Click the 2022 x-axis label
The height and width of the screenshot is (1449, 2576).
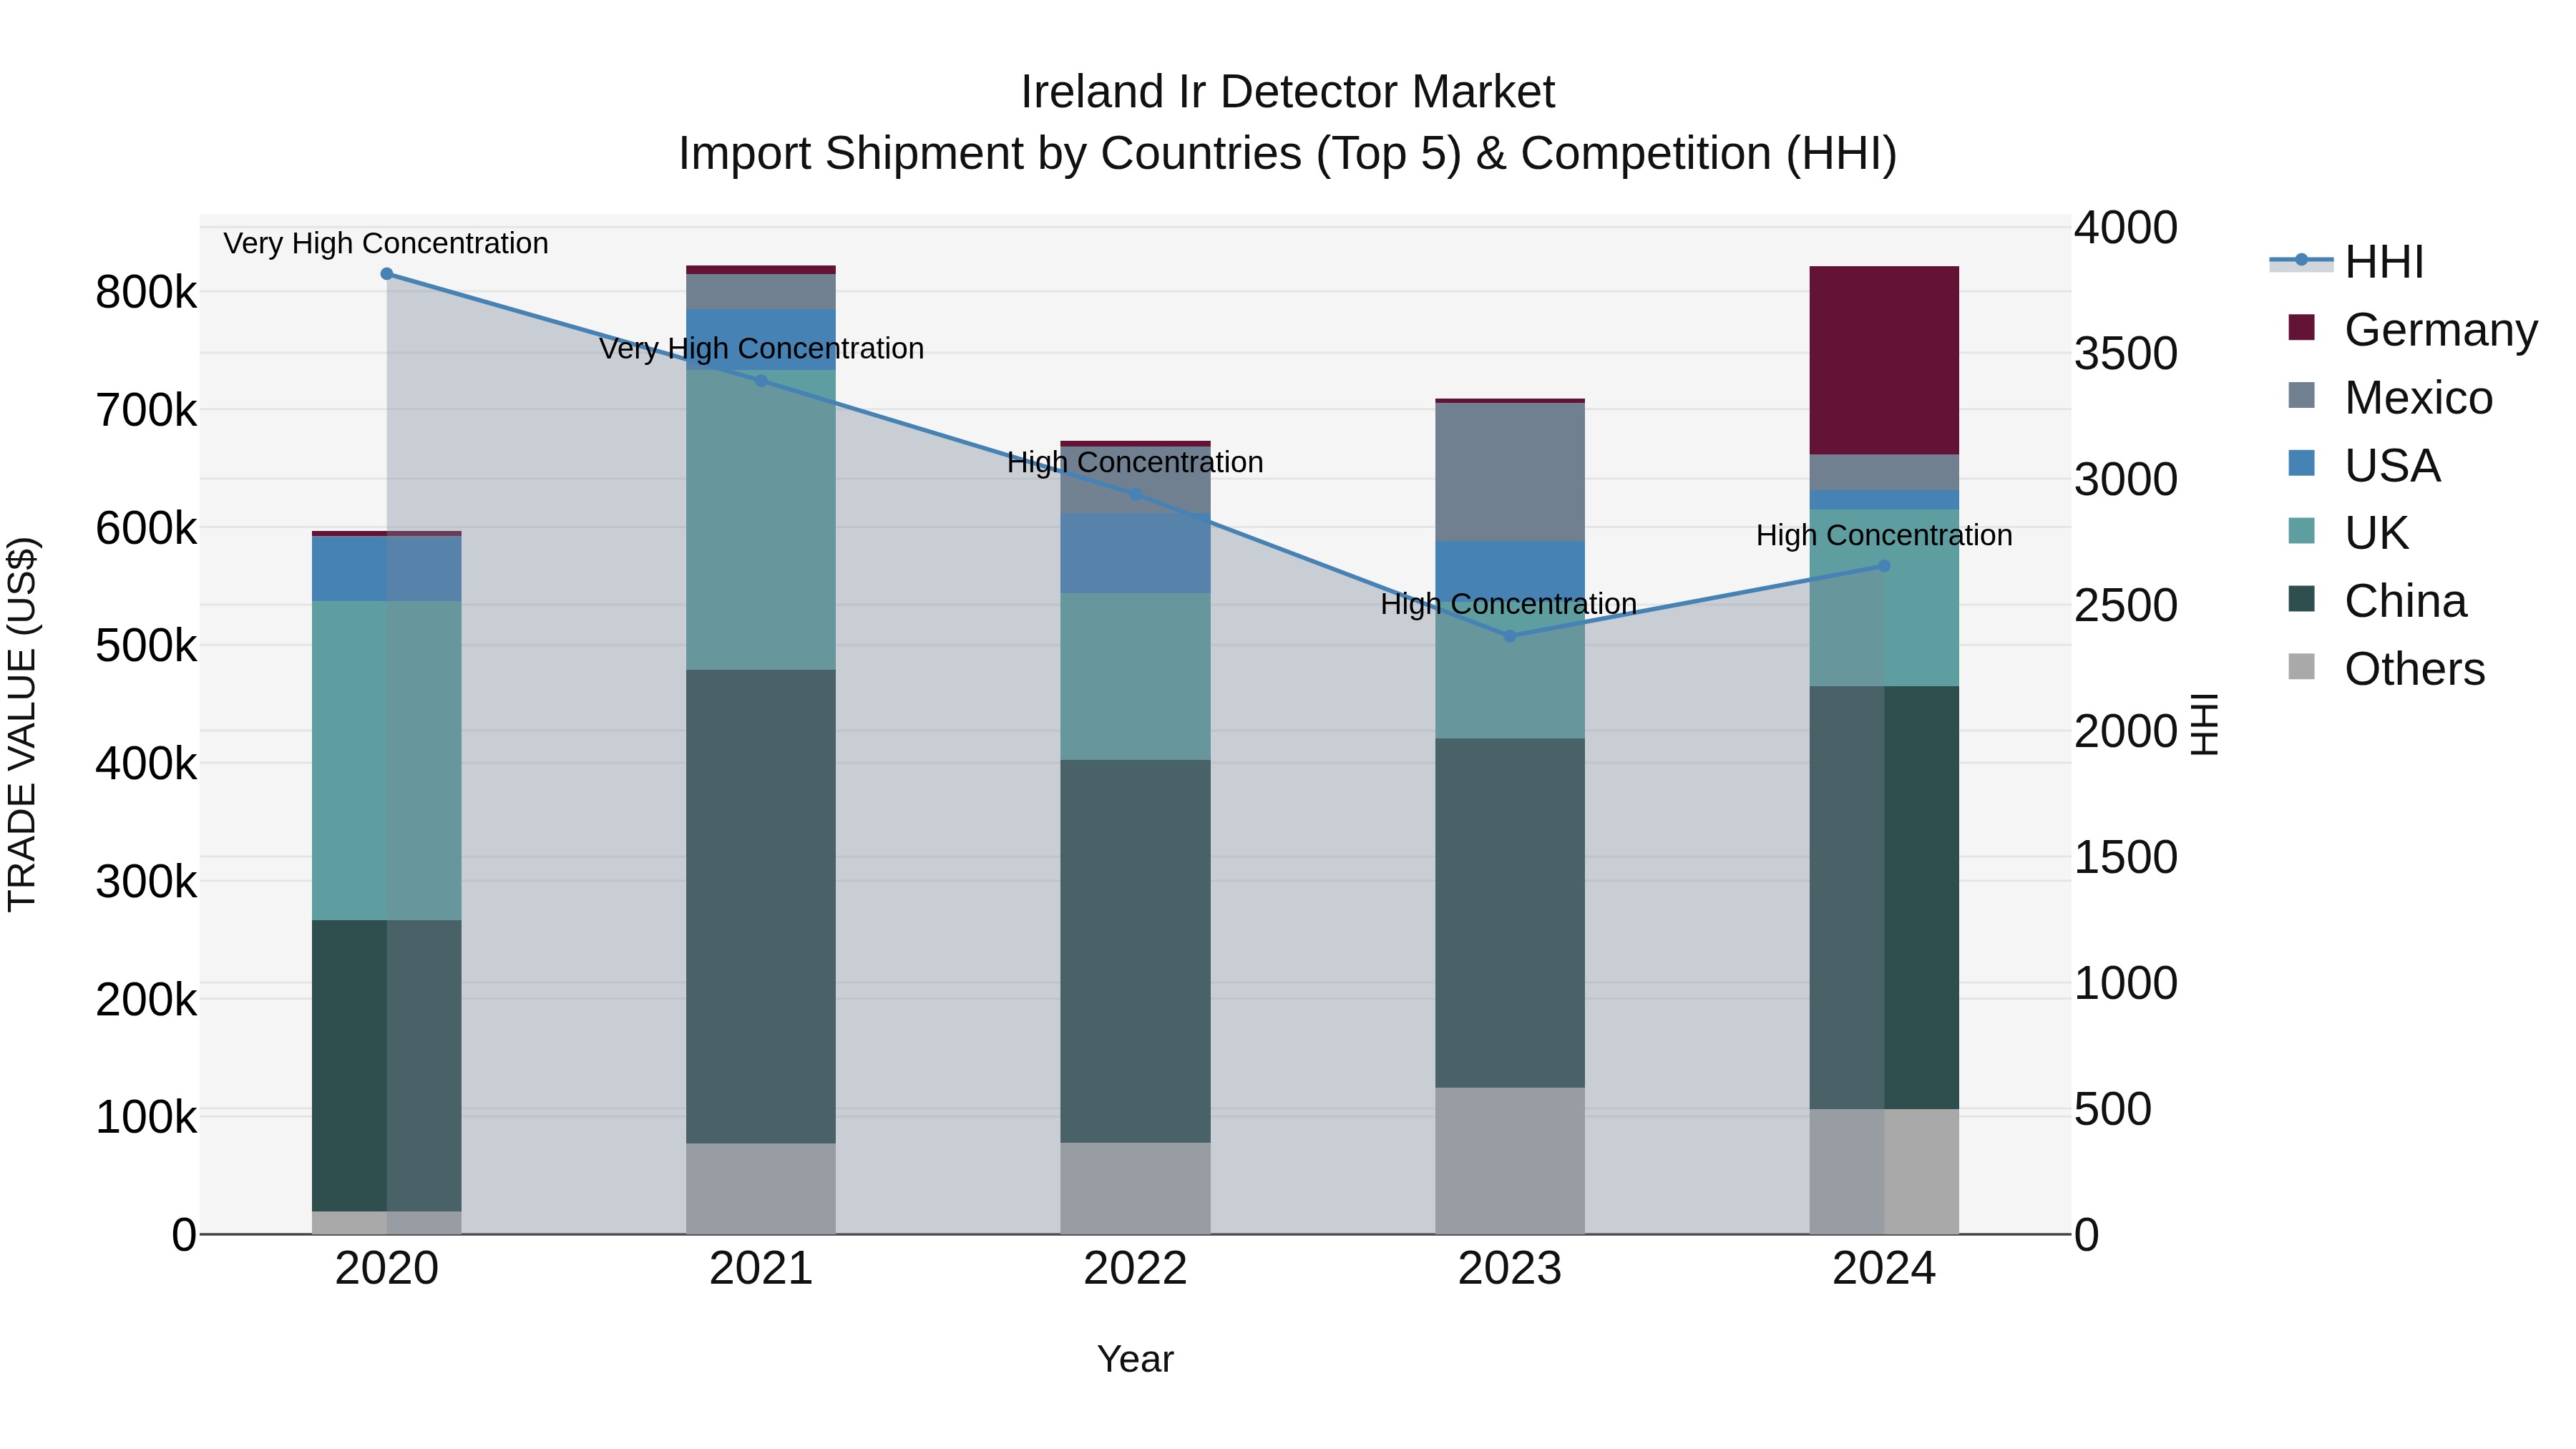[1135, 1269]
